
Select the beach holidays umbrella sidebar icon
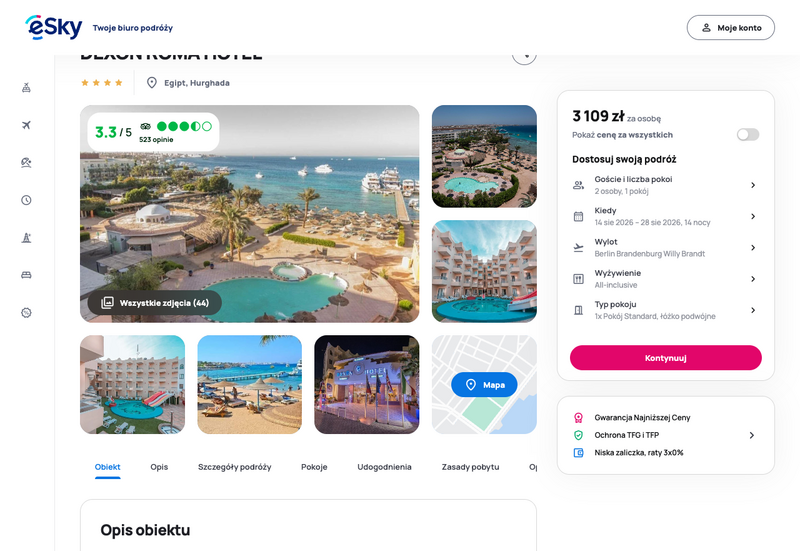27,163
